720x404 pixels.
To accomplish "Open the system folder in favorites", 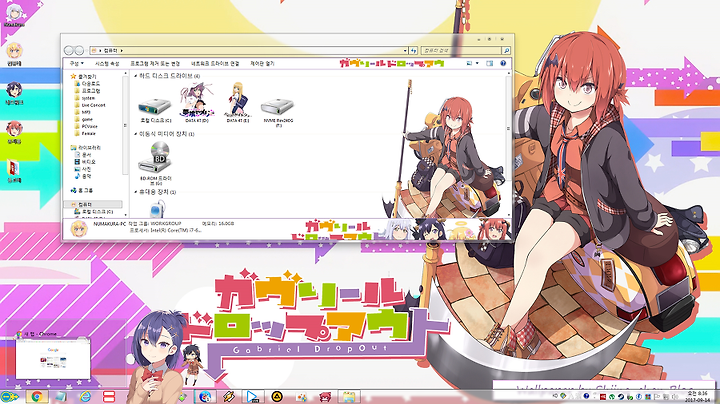I will 84,98.
